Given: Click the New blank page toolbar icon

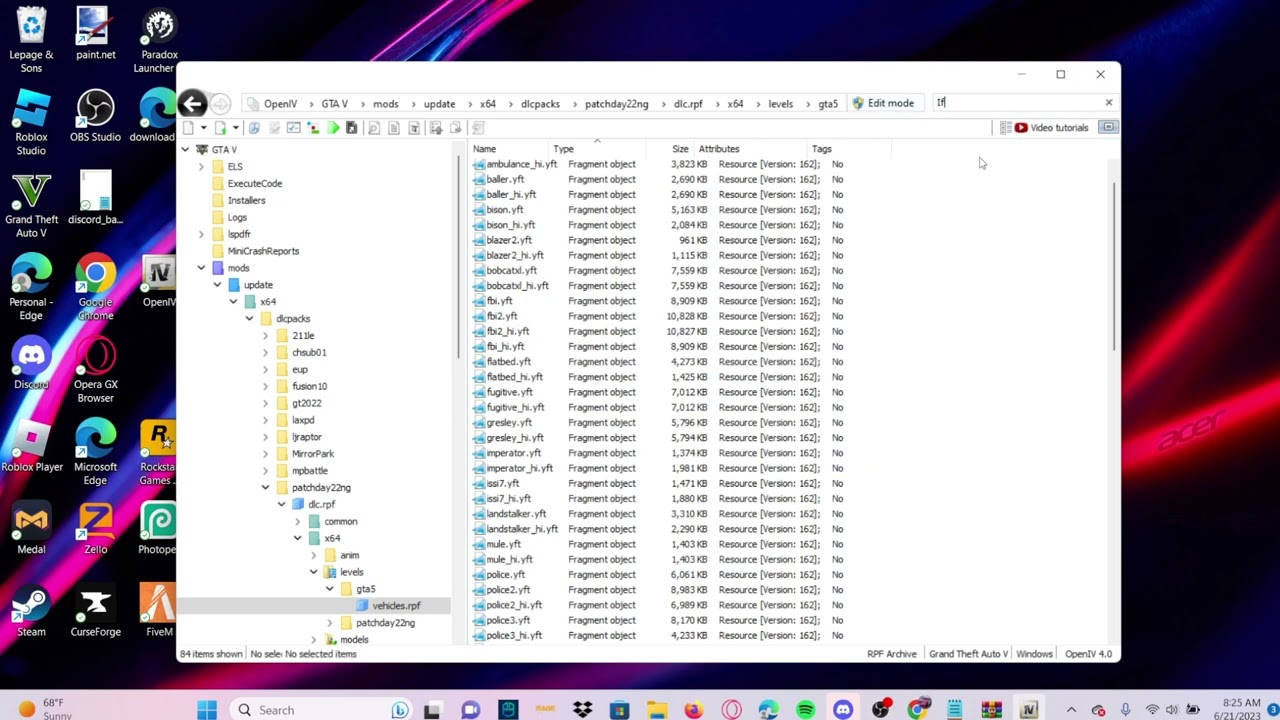Looking at the screenshot, I should coord(188,128).
